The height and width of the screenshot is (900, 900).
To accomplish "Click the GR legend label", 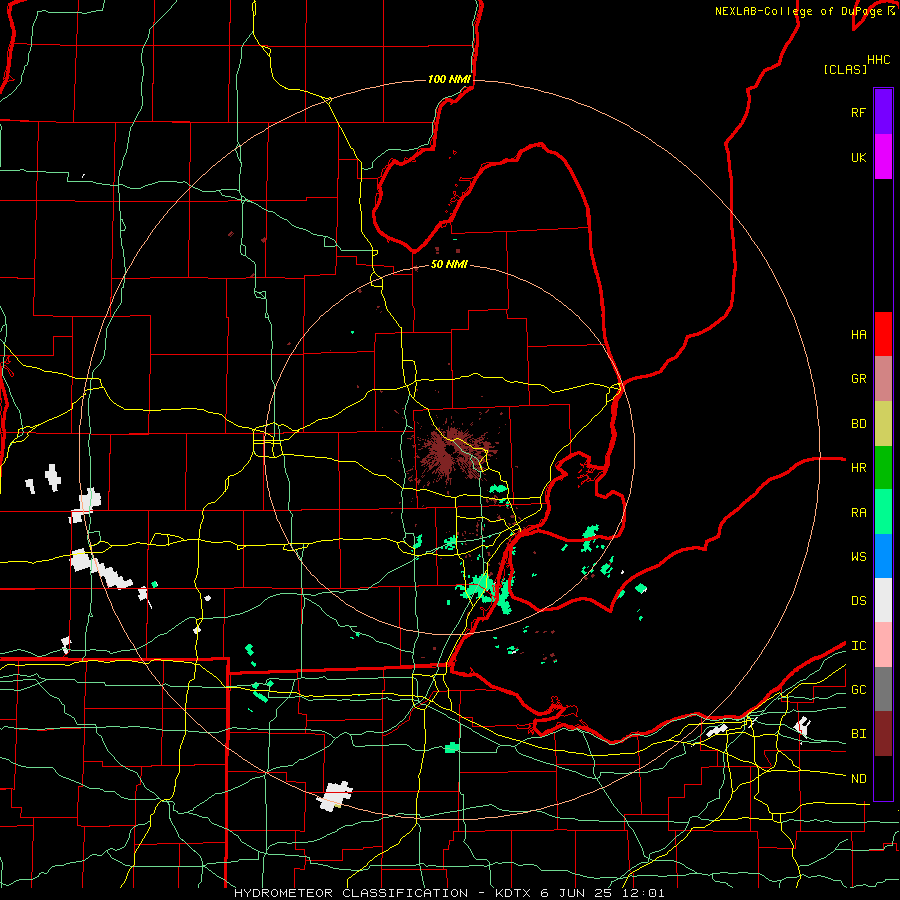I will [x=858, y=379].
